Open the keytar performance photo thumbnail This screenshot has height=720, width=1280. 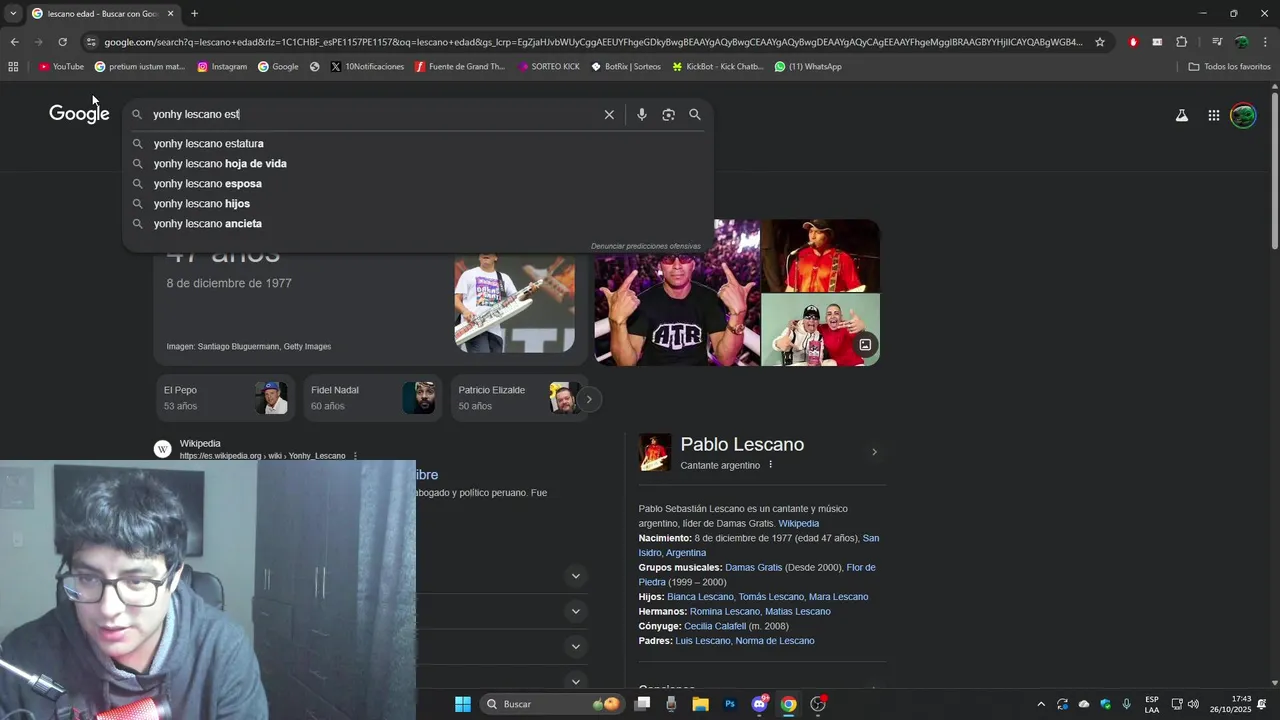[514, 303]
